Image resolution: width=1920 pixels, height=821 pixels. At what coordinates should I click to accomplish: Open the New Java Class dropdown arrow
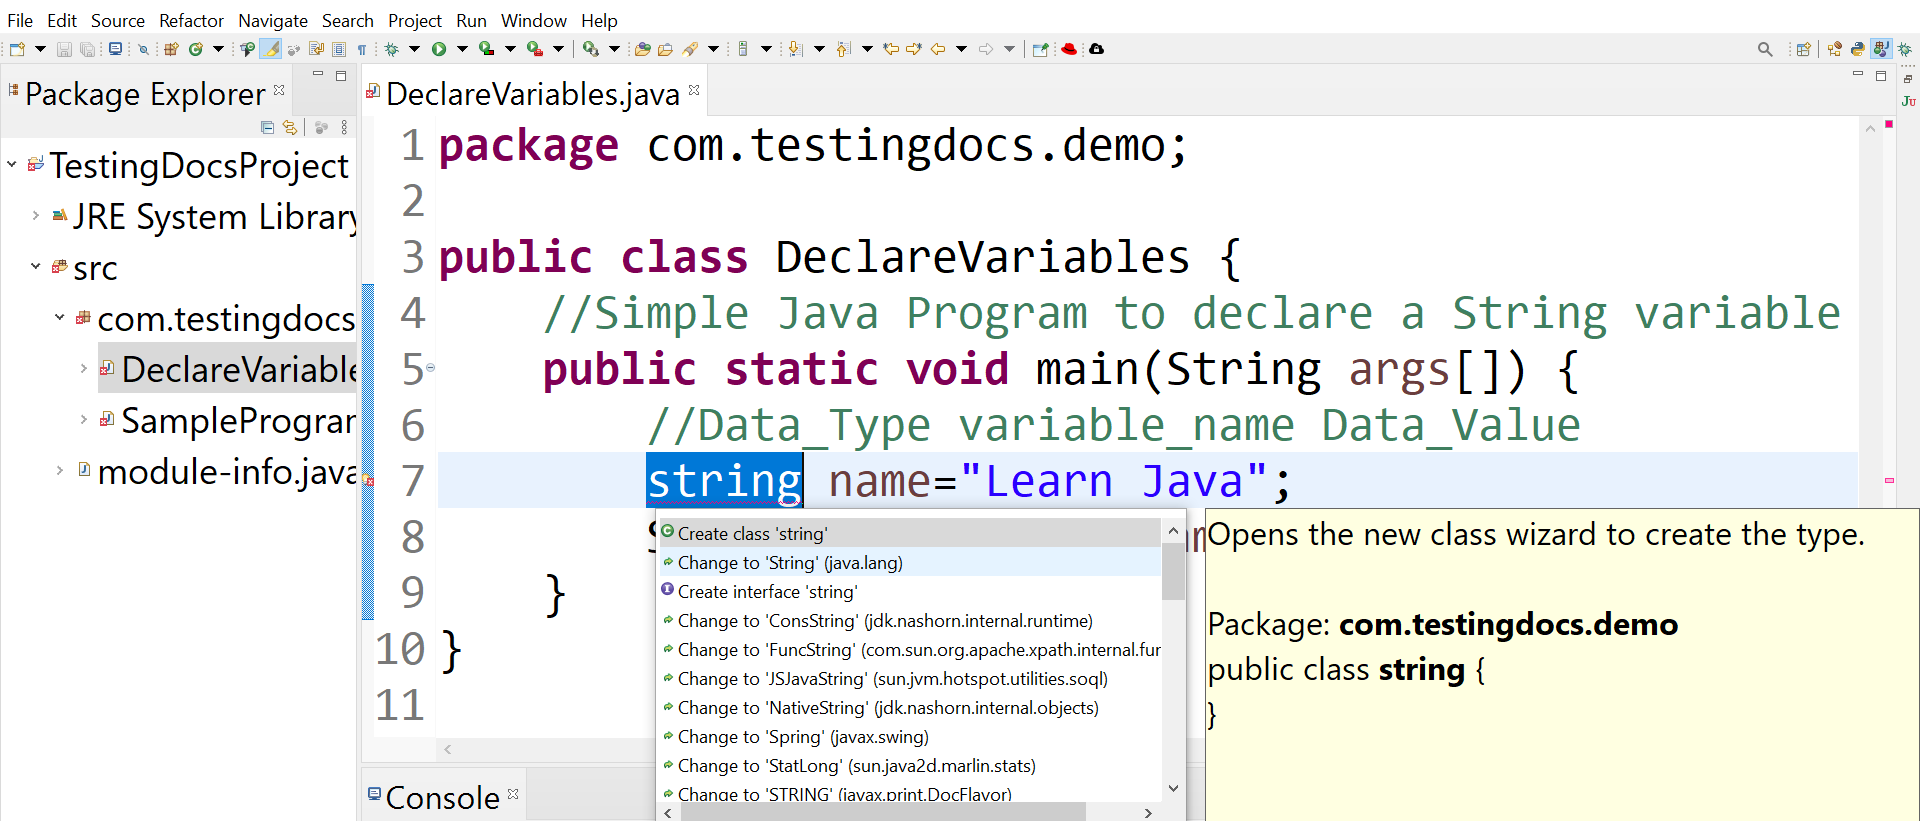pyautogui.click(x=218, y=49)
